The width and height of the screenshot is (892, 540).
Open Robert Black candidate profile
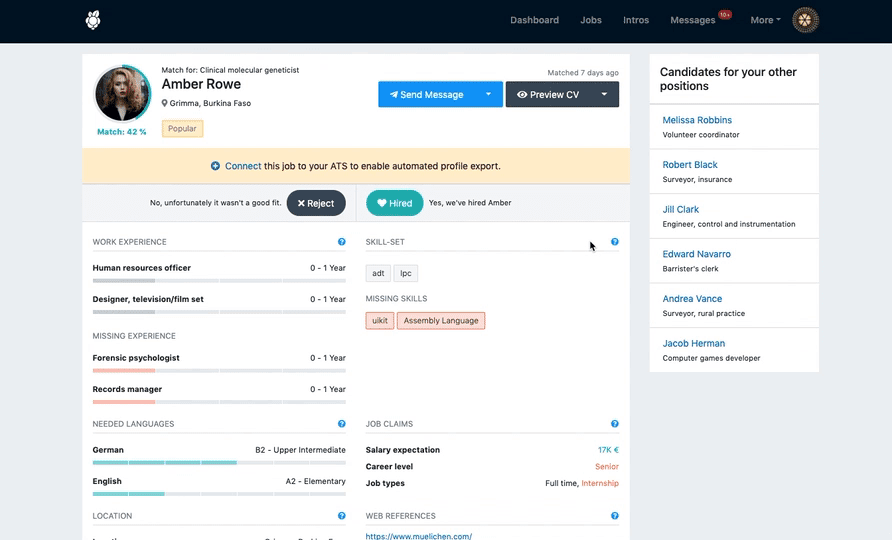(x=689, y=164)
